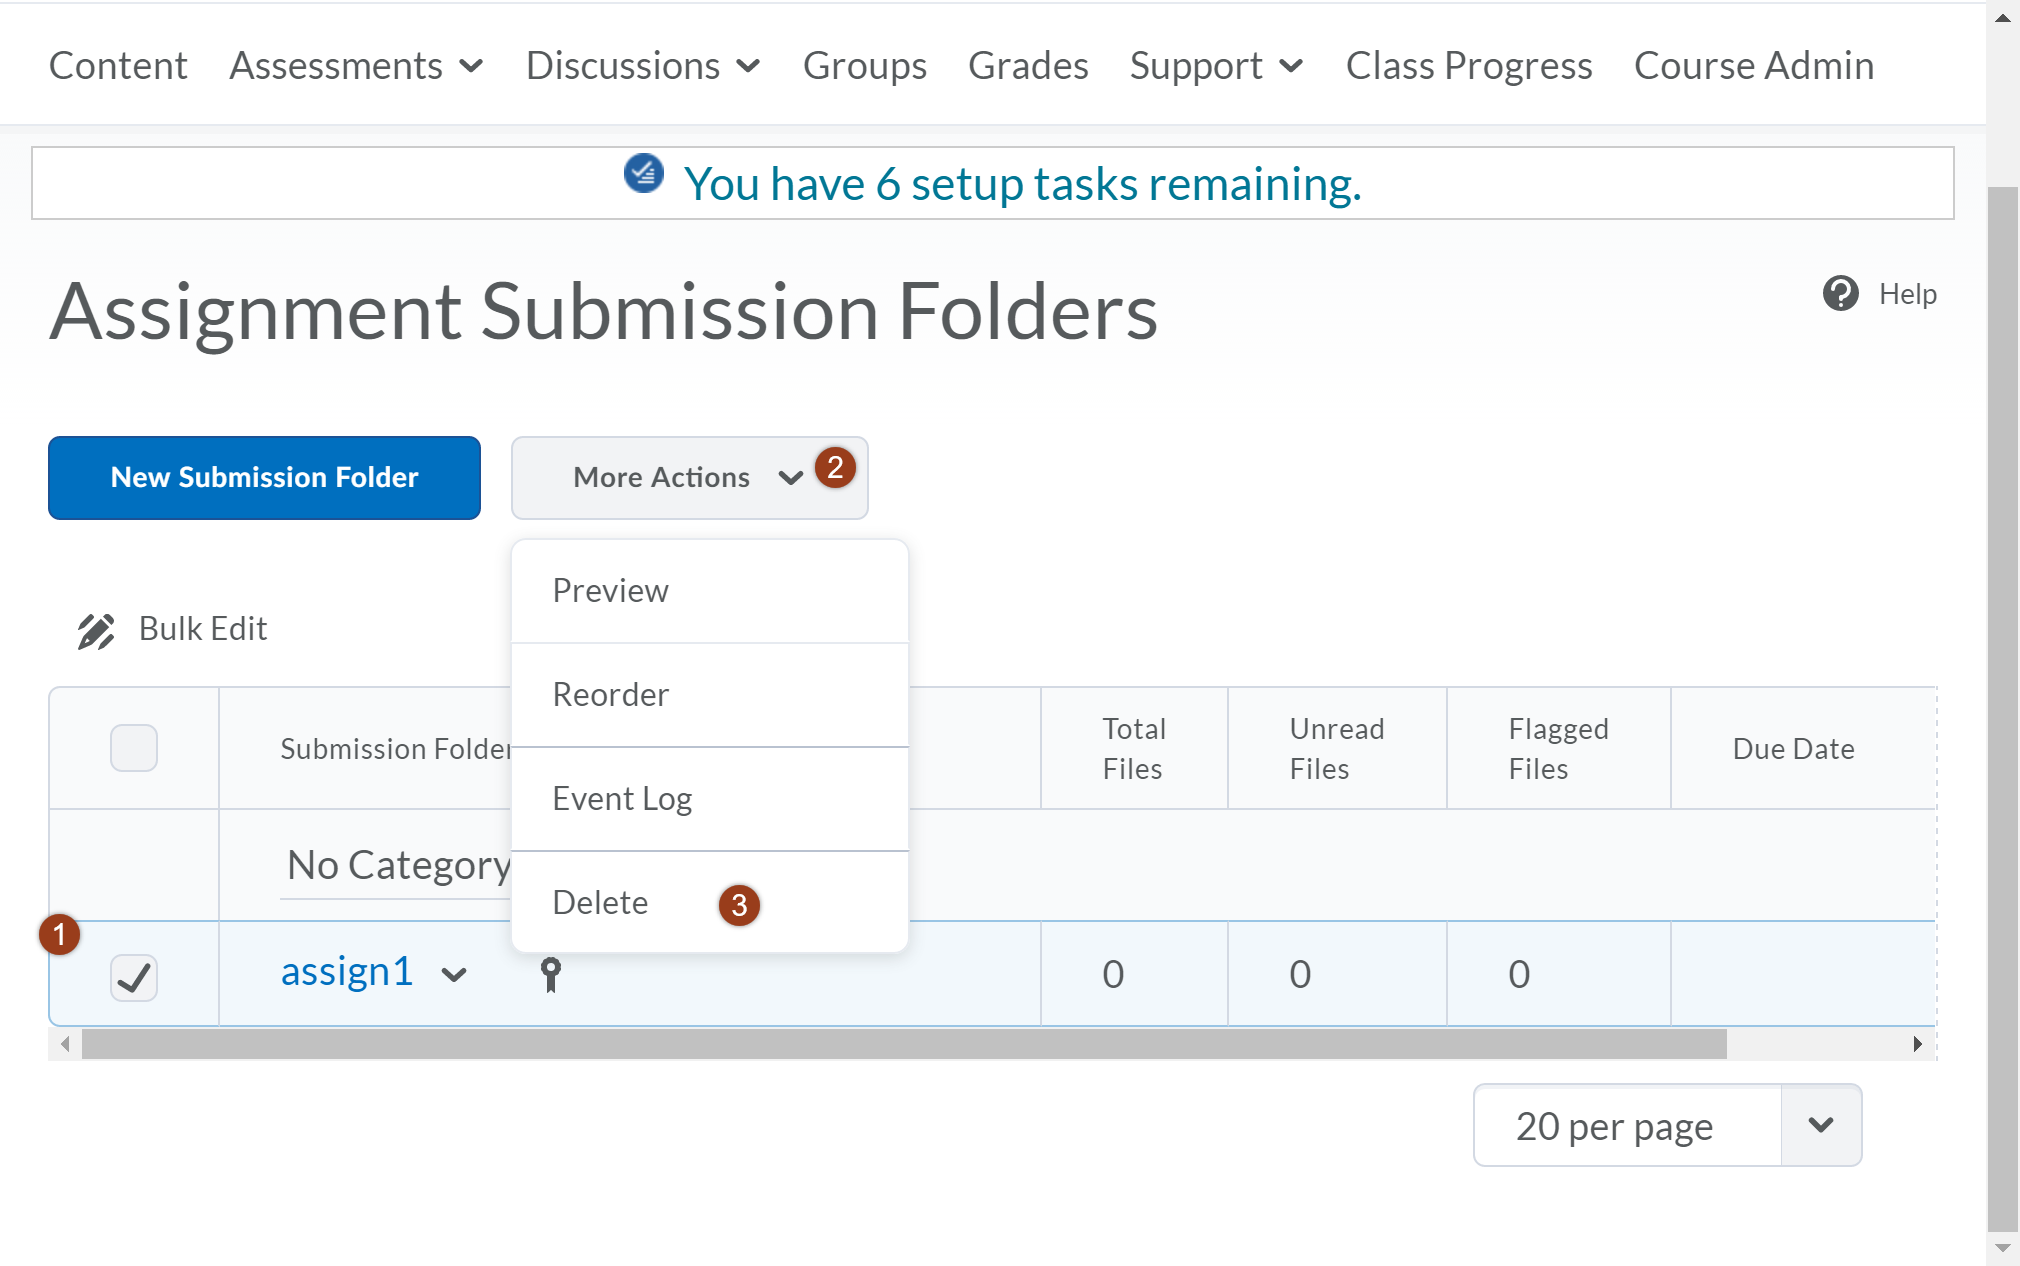Click the key icon beside assign1

point(551,974)
